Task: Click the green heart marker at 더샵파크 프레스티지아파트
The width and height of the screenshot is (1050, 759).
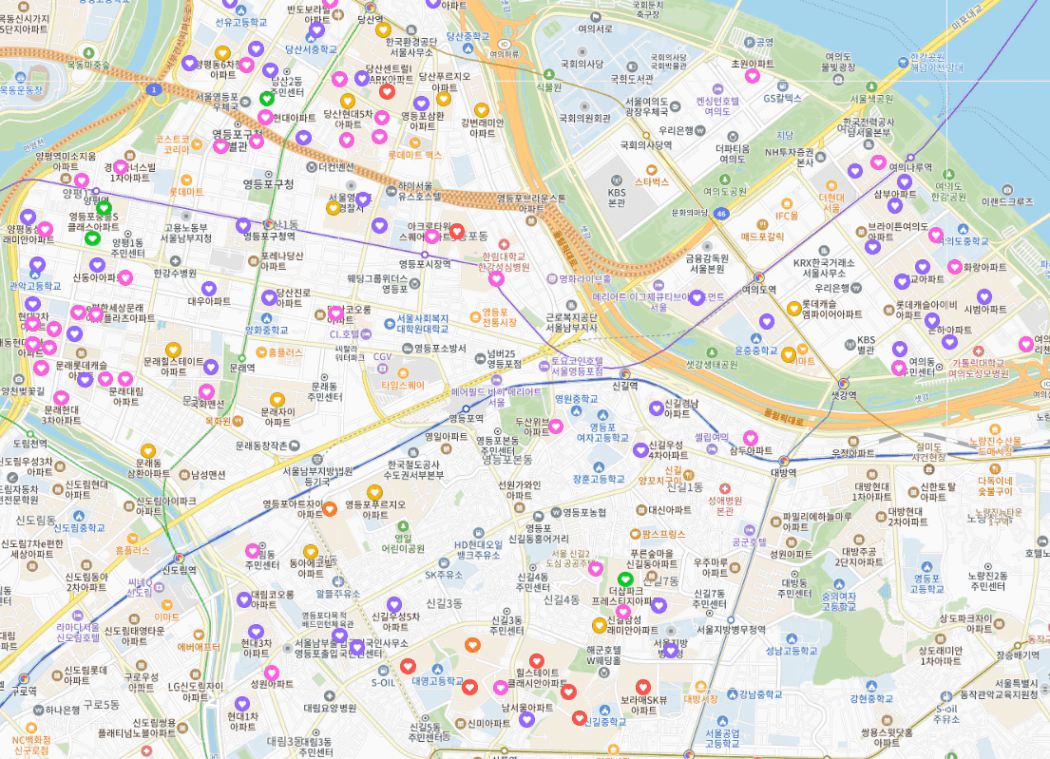Action: click(x=625, y=579)
